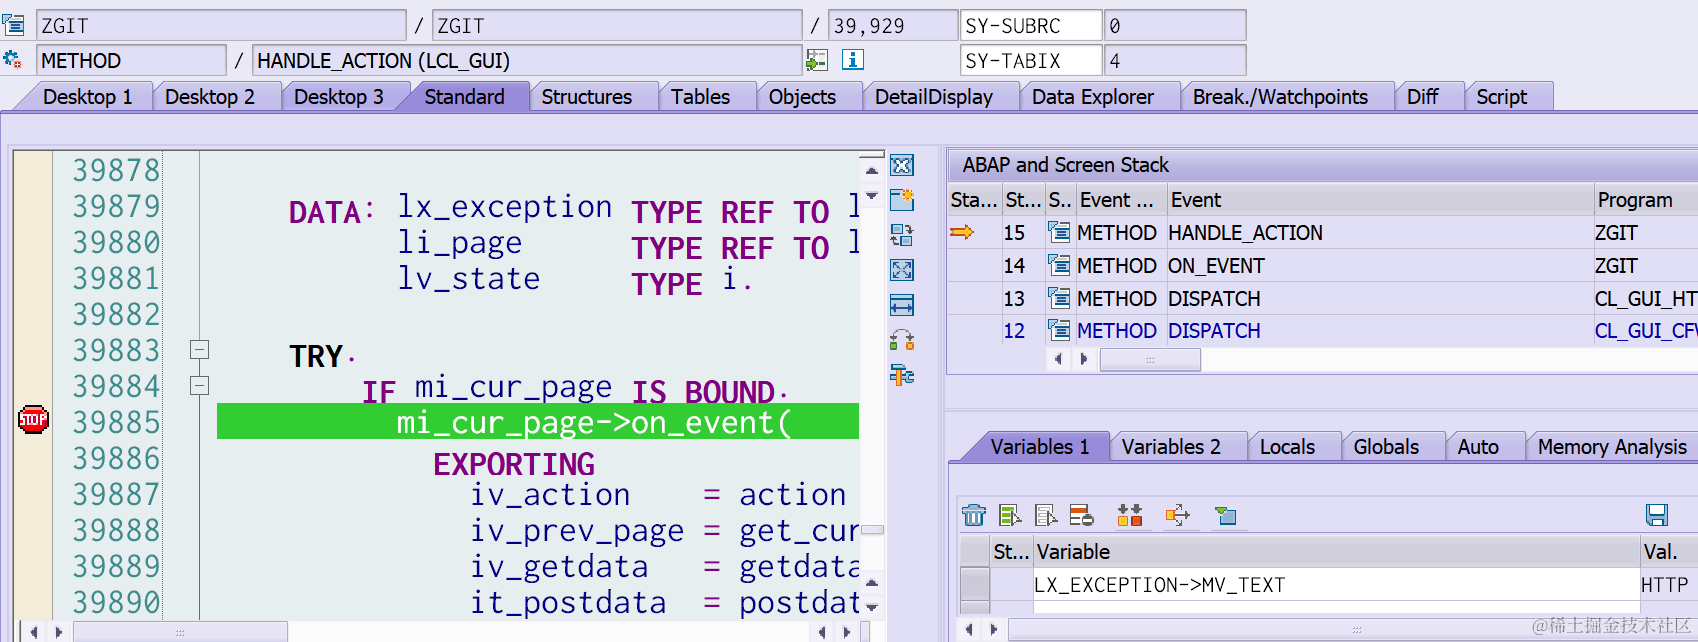Viewport: 1698px width, 642px height.
Task: Click the gray list icon in variables toolbar
Action: [1046, 515]
